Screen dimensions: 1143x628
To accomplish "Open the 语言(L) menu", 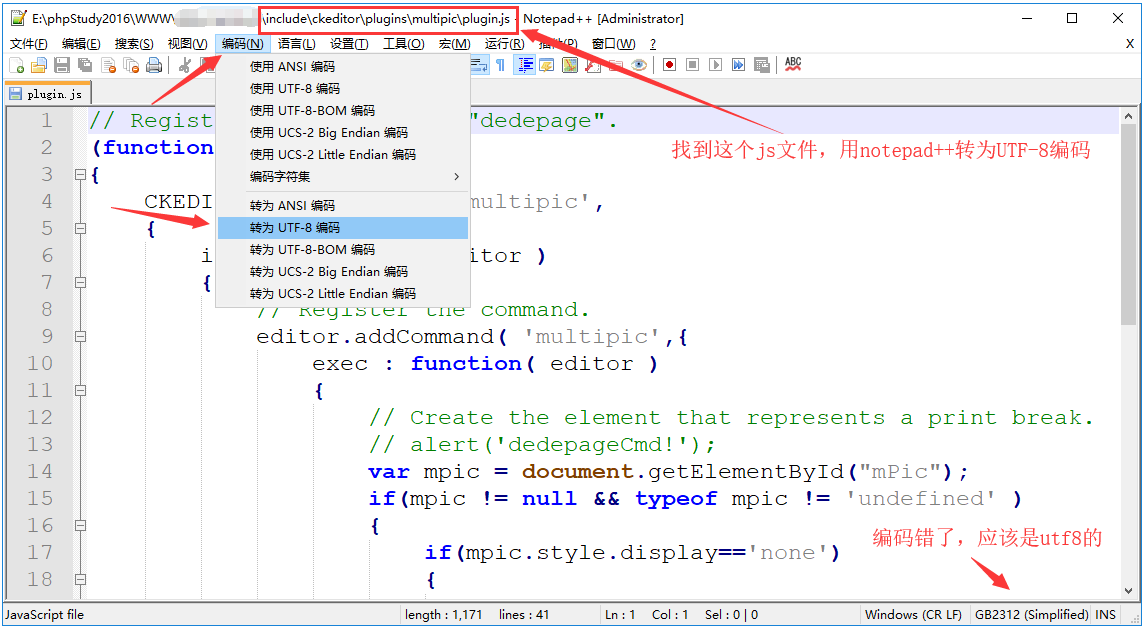I will 296,44.
